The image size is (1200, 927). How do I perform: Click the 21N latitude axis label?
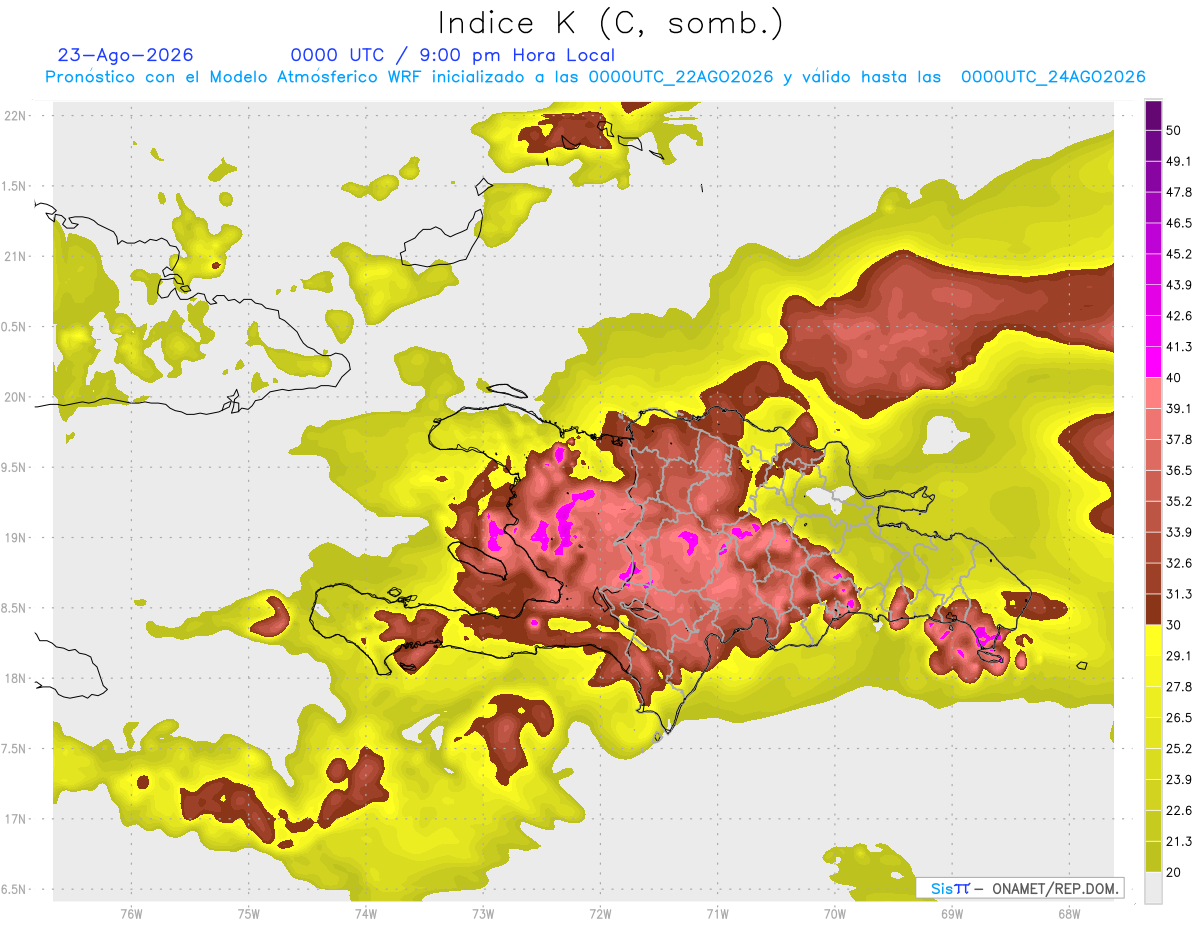pyautogui.click(x=15, y=256)
